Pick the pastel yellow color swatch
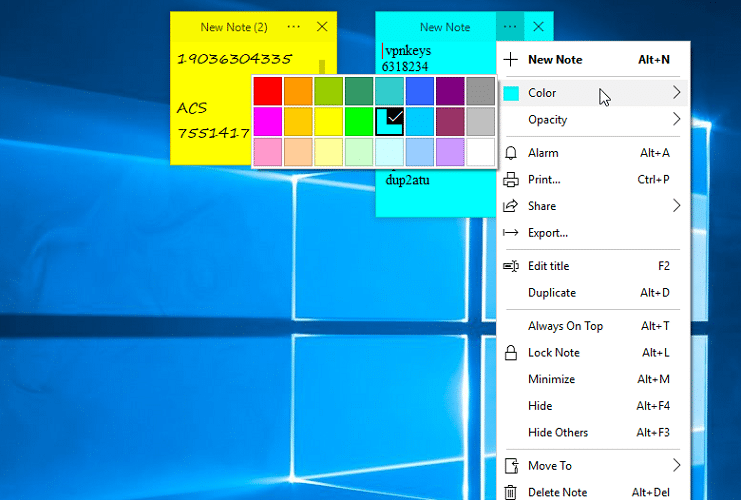This screenshot has width=741, height=500. click(x=328, y=152)
